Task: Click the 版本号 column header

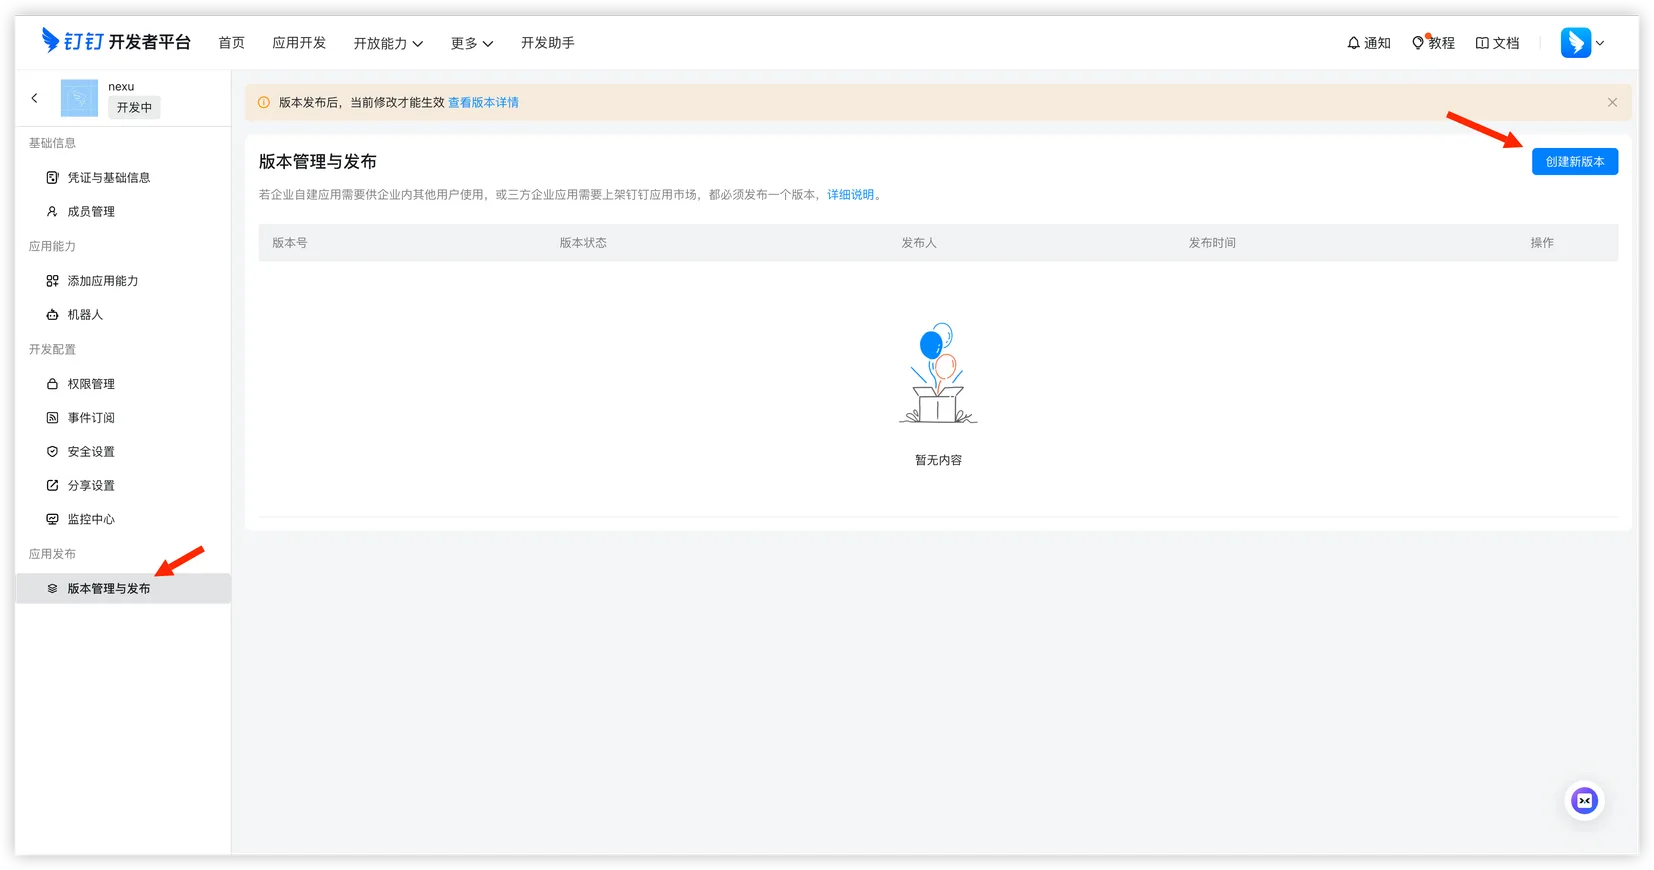Action: 290,243
